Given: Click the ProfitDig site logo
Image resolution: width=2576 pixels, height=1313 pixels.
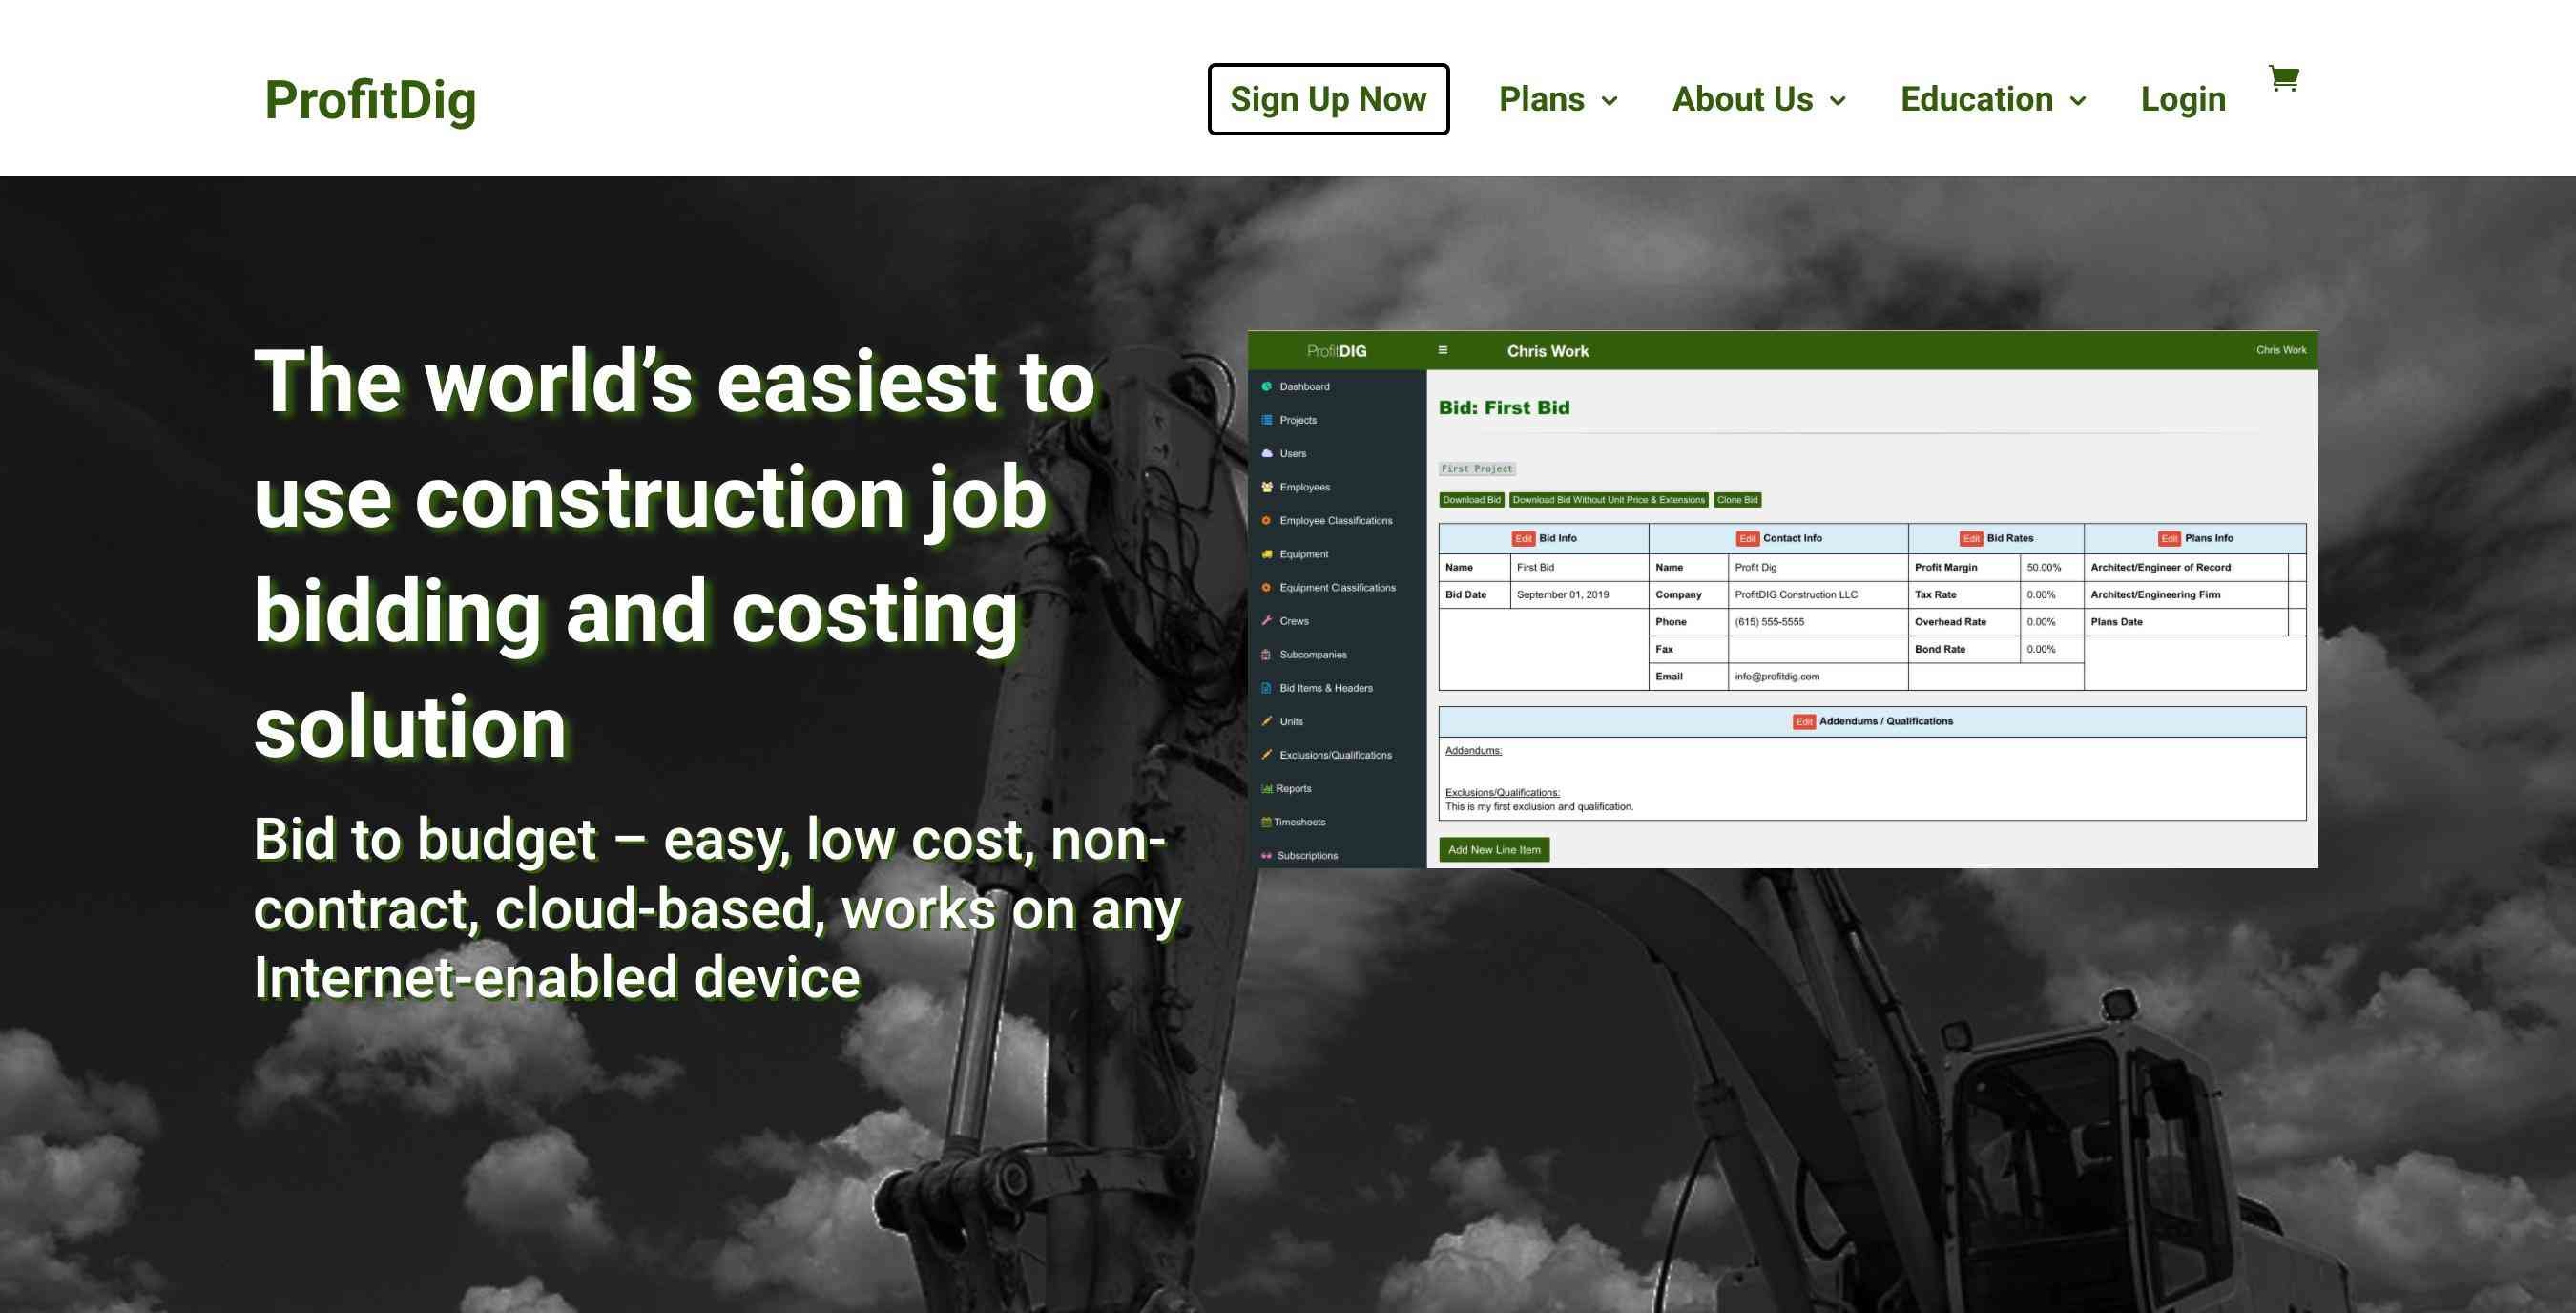Looking at the screenshot, I should click(370, 100).
